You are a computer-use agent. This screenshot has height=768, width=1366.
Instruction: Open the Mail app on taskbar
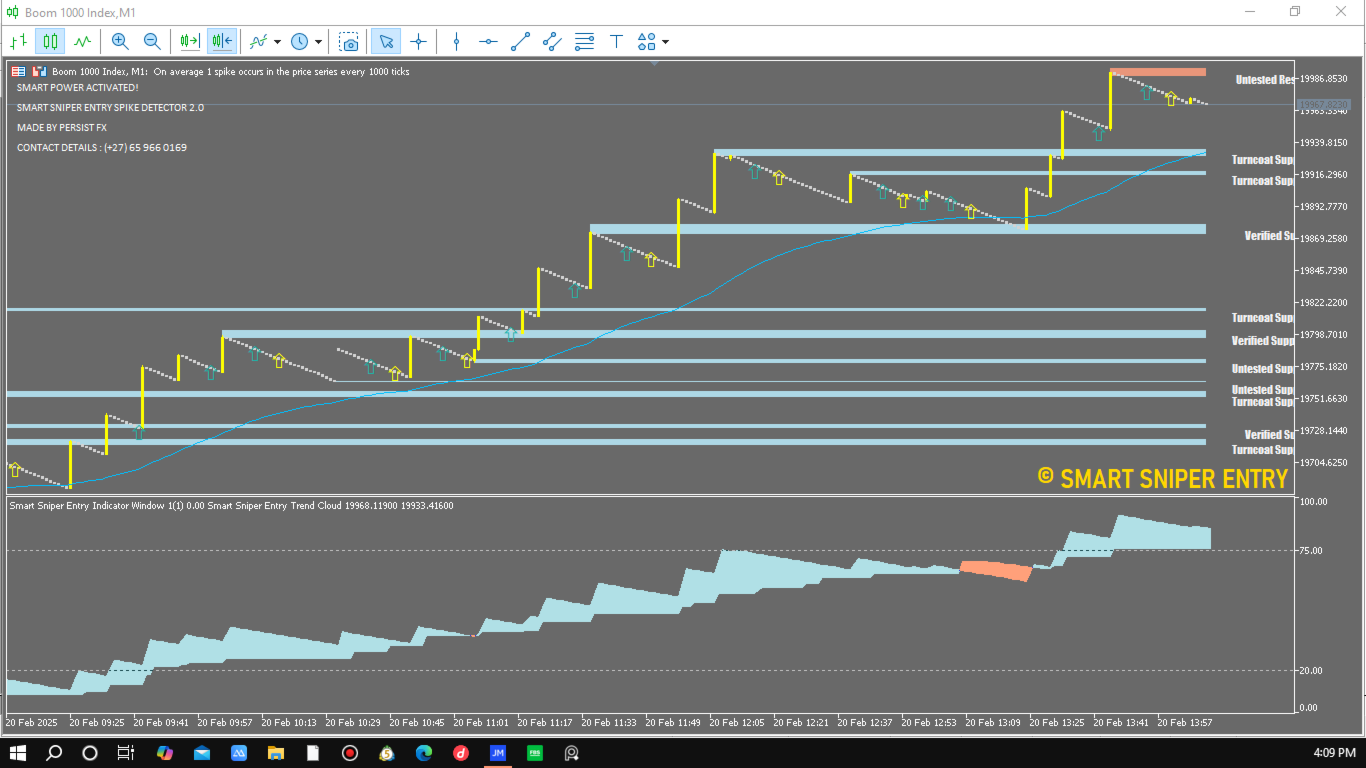click(x=202, y=752)
